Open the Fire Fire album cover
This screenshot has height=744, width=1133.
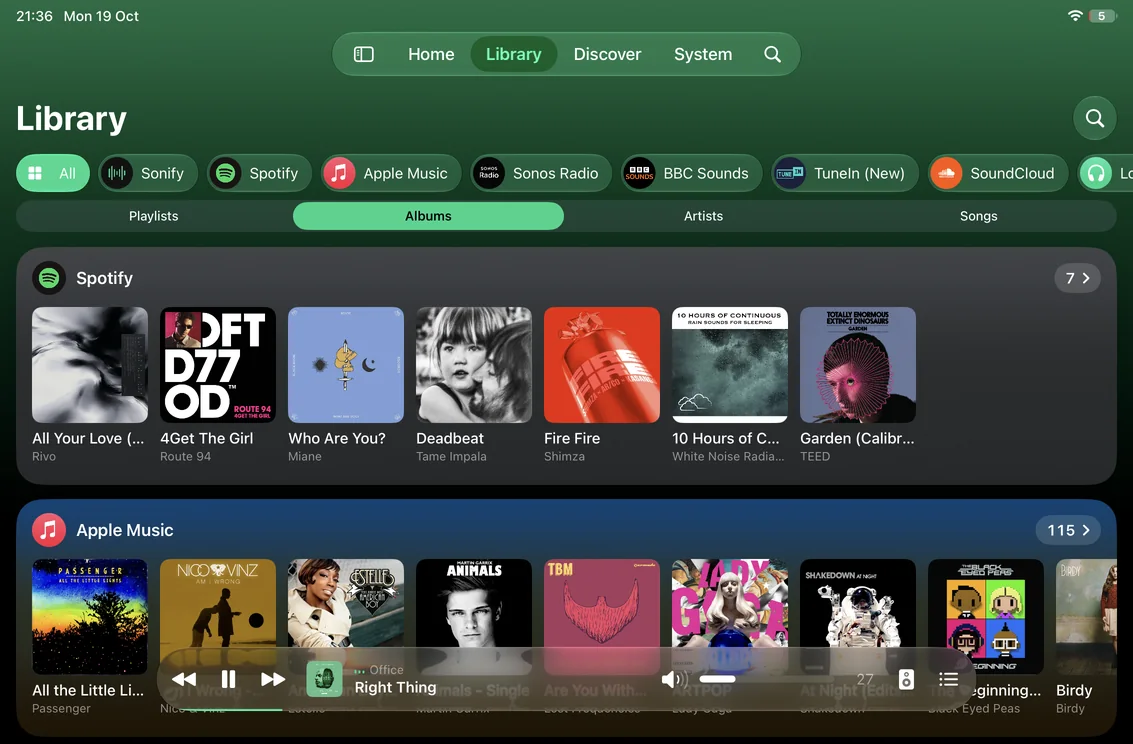[601, 365]
